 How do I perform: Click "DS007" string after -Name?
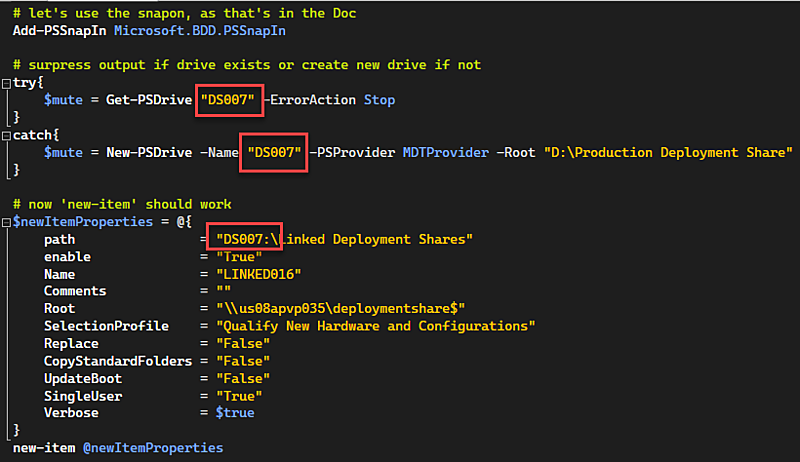coord(274,152)
